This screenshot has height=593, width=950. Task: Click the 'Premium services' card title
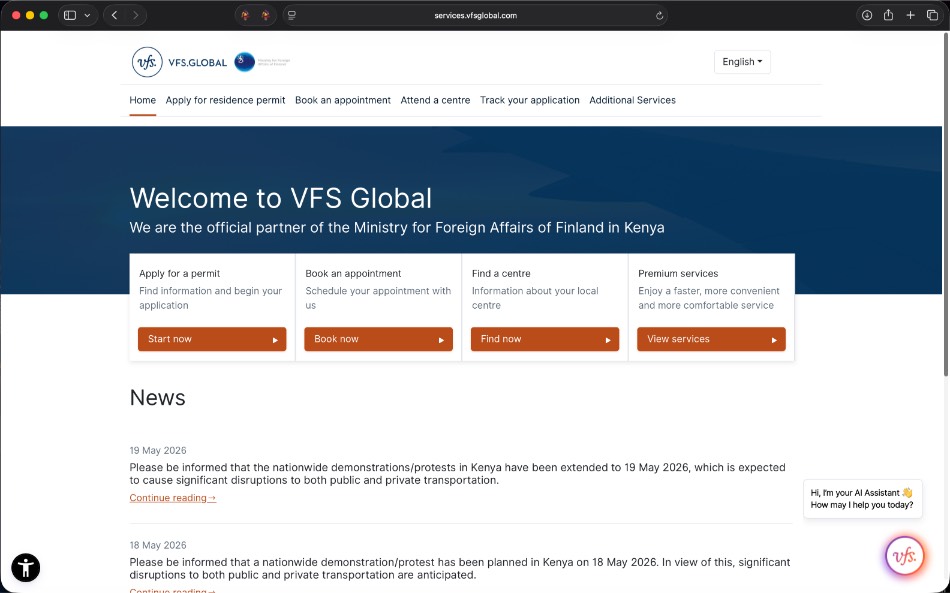coord(678,274)
